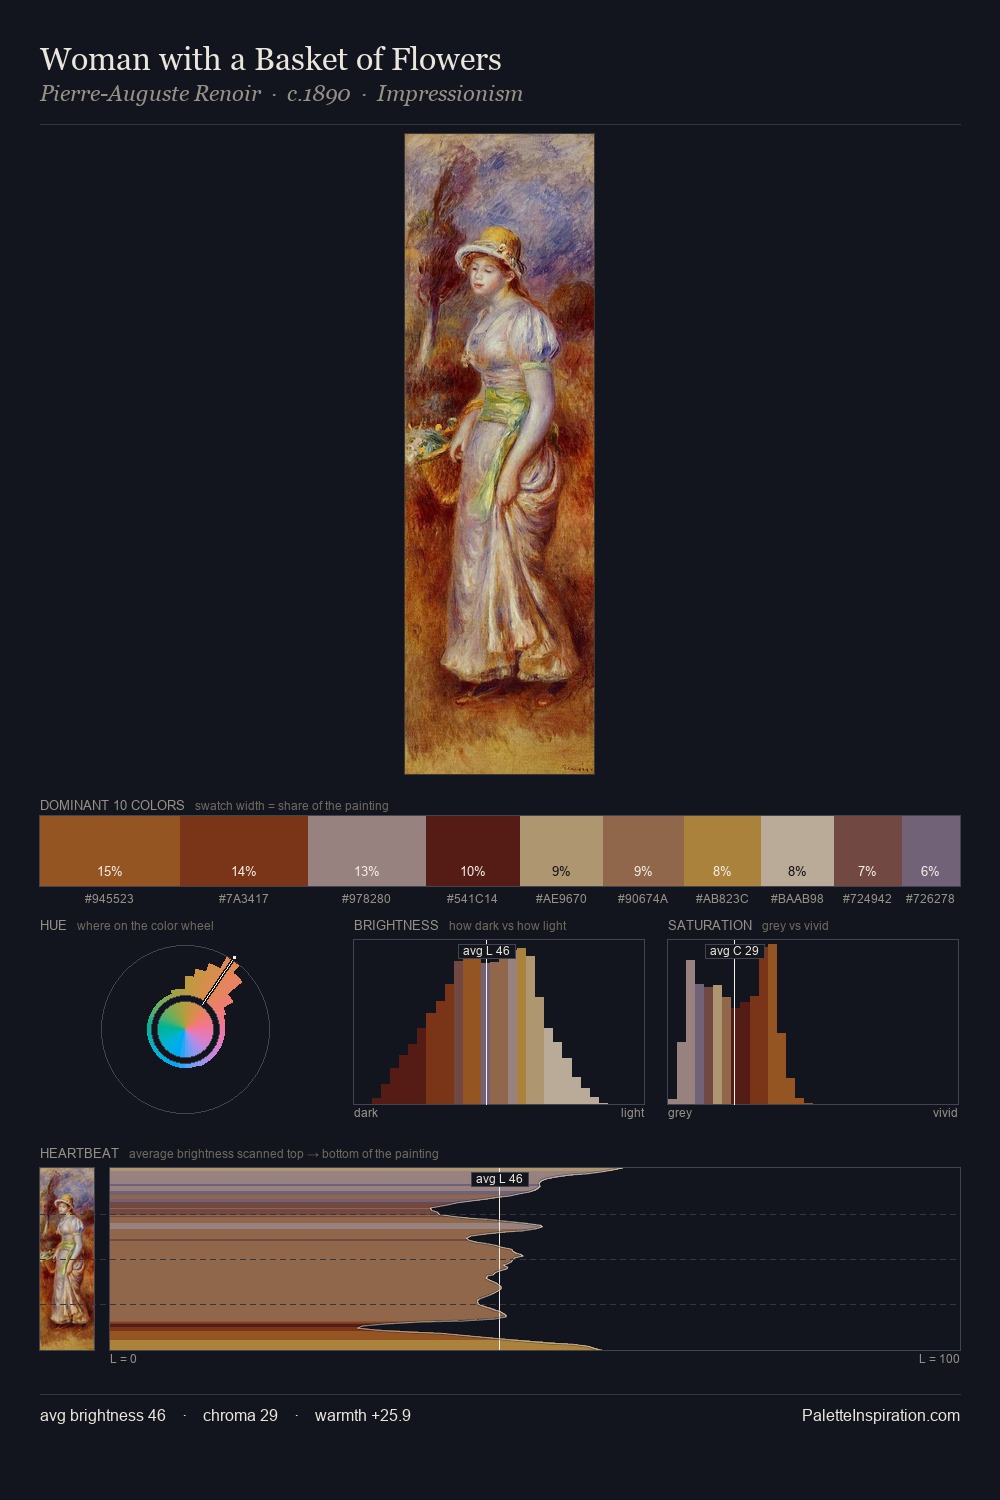Click "swatch width = share of the painting" caption
The image size is (1000, 1500).
click(x=292, y=806)
